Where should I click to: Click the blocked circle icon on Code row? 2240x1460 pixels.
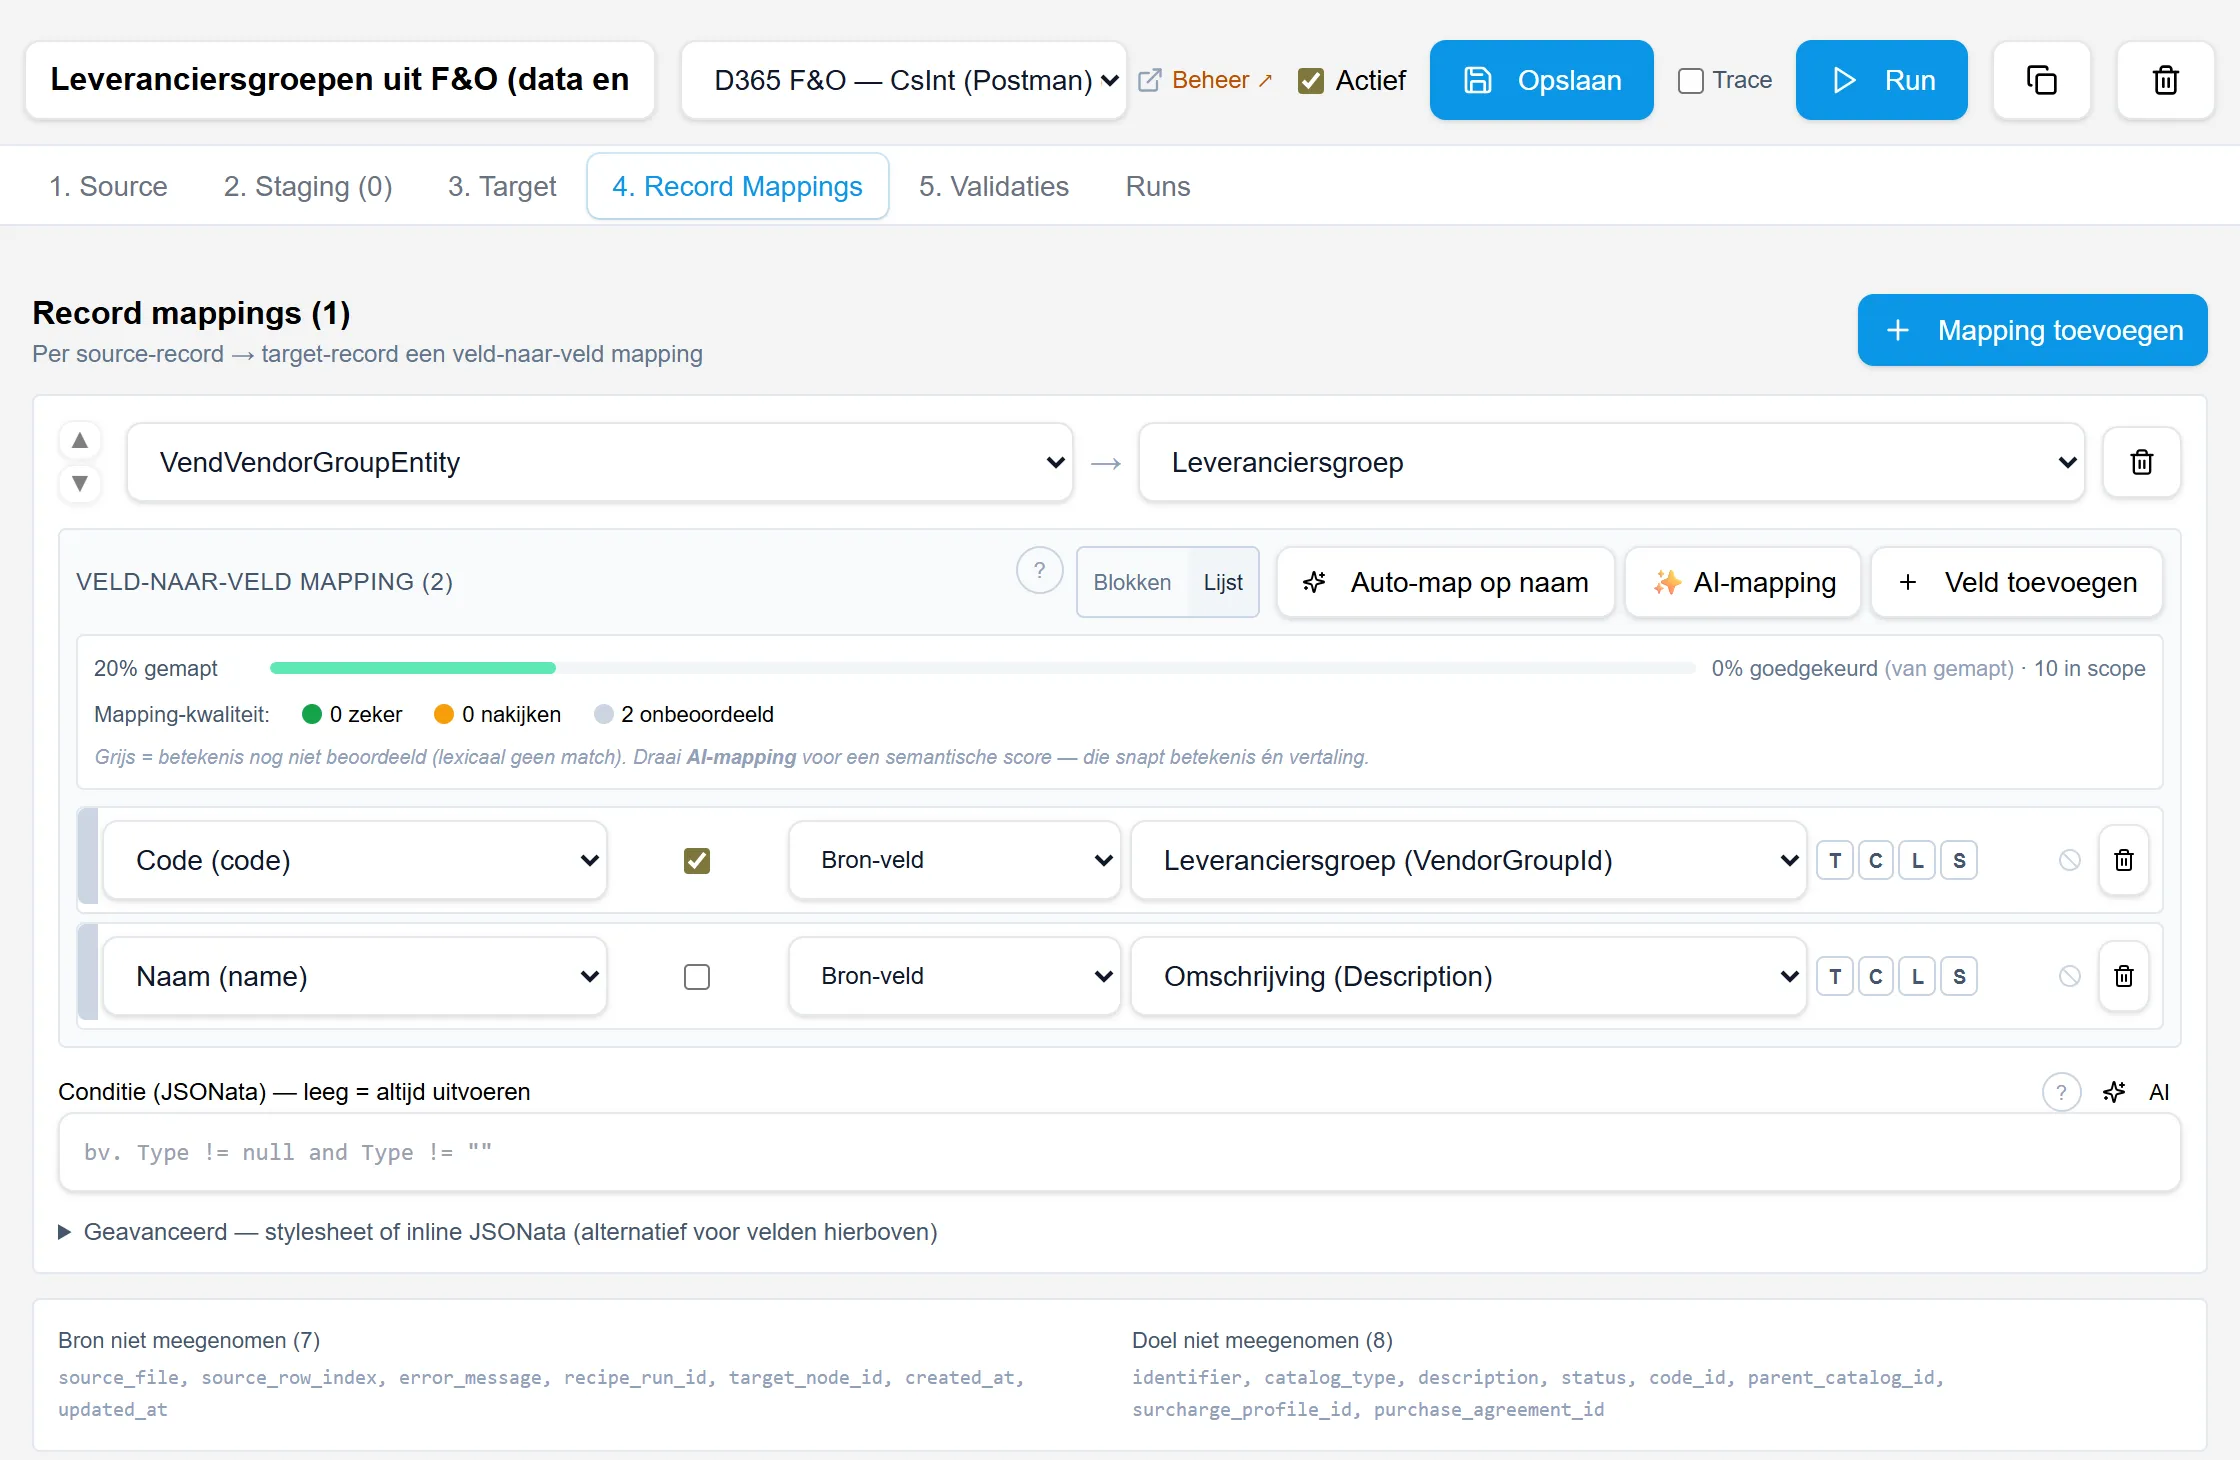[x=2069, y=860]
